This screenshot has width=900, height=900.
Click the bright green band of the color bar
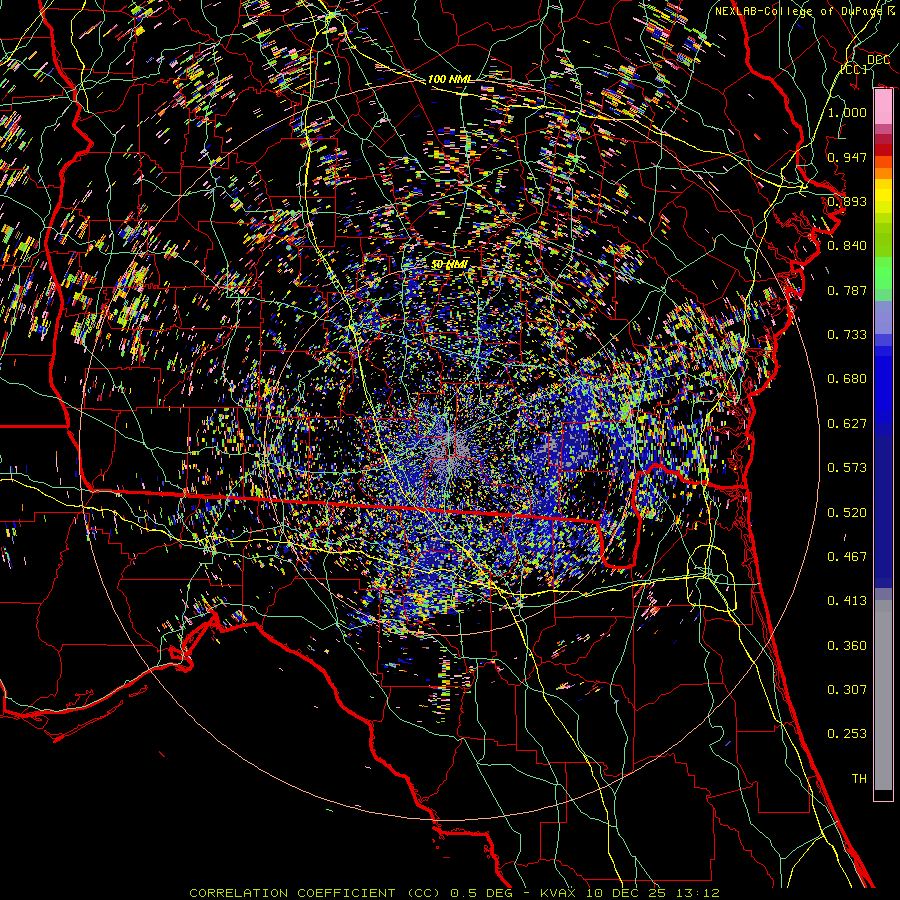pyautogui.click(x=883, y=273)
